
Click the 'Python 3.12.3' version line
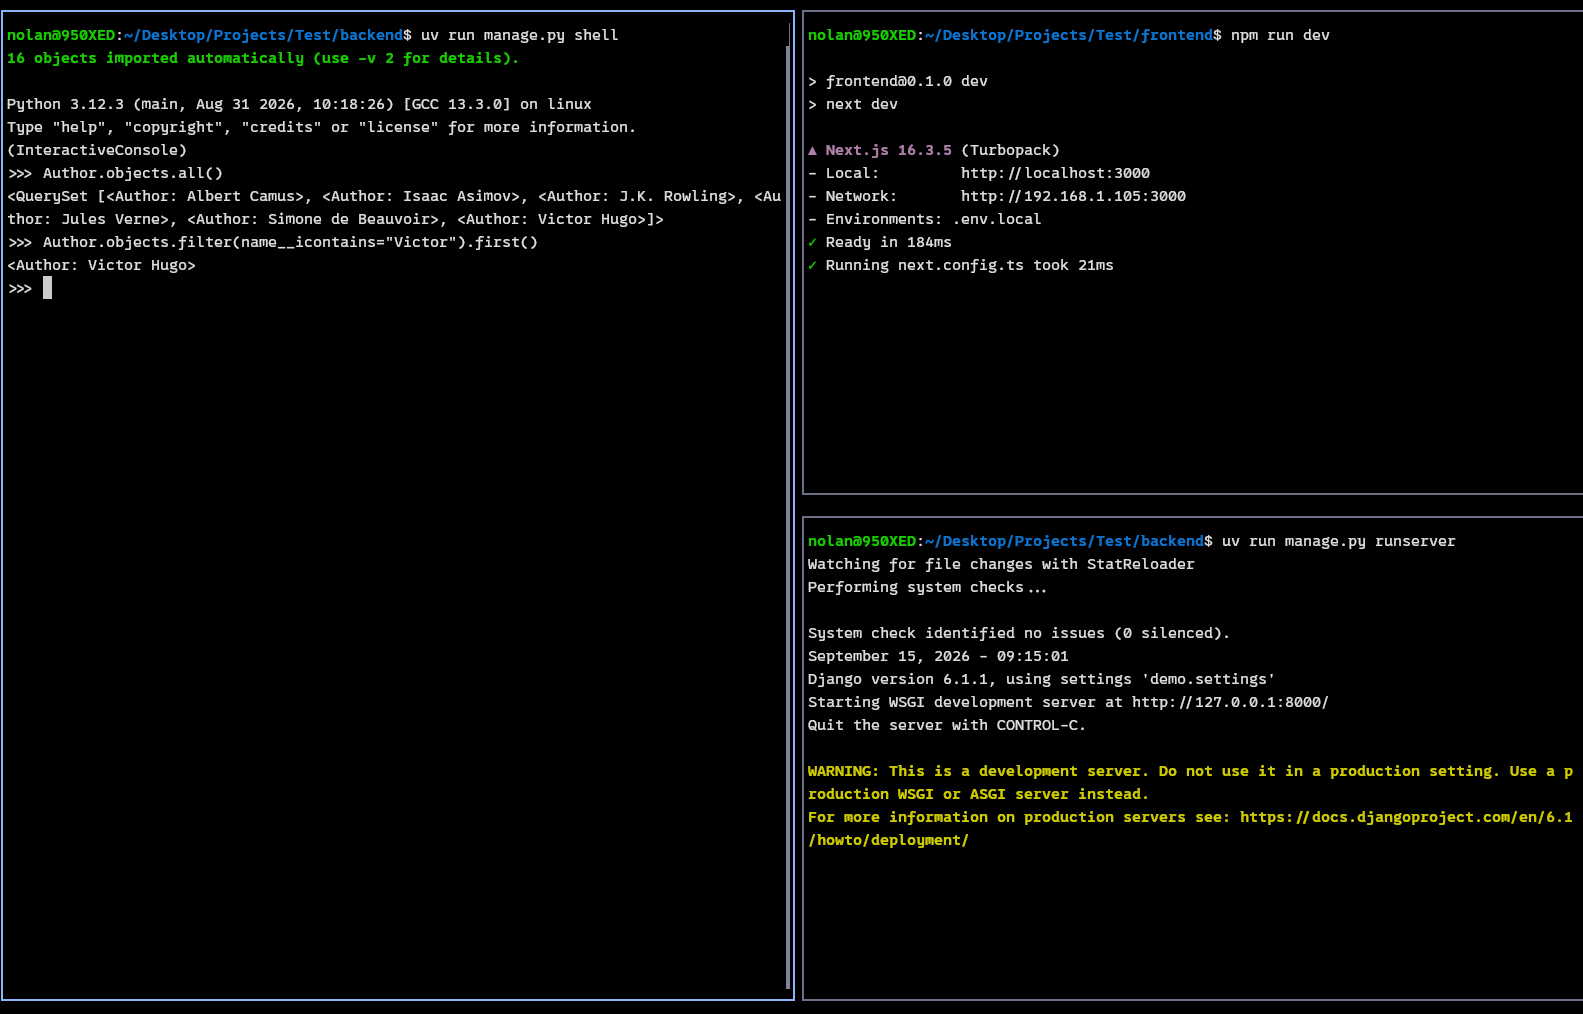click(x=299, y=104)
